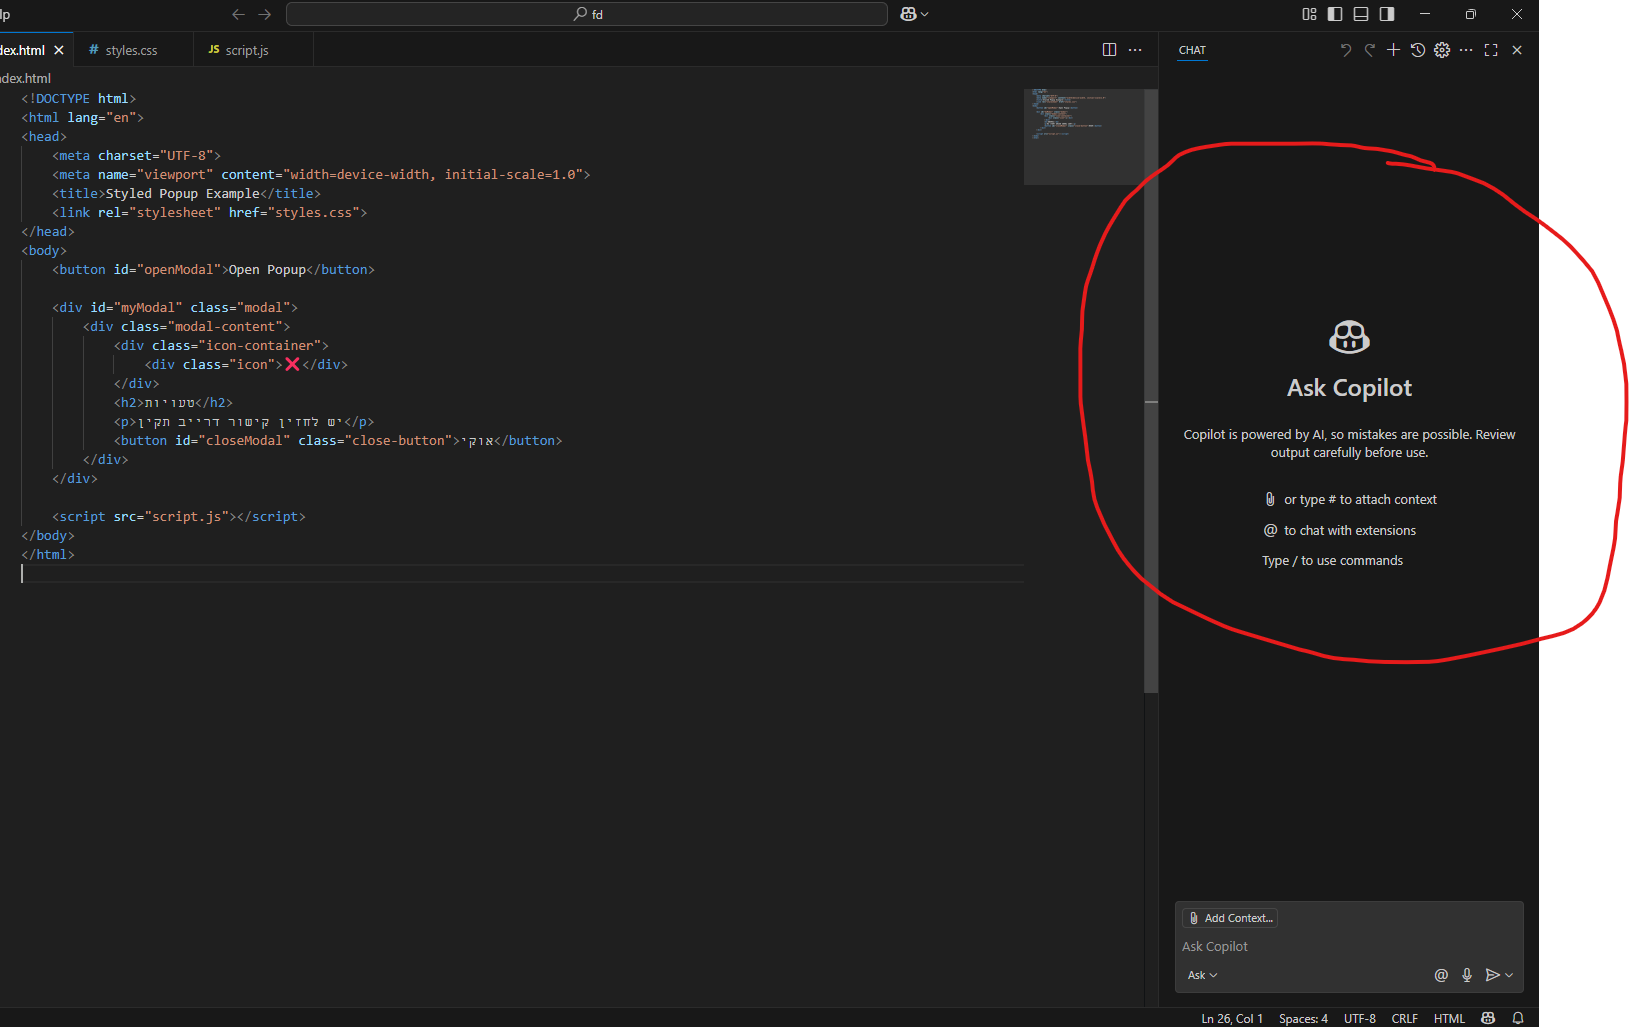
Task: Undo the last chat request
Action: click(1345, 50)
